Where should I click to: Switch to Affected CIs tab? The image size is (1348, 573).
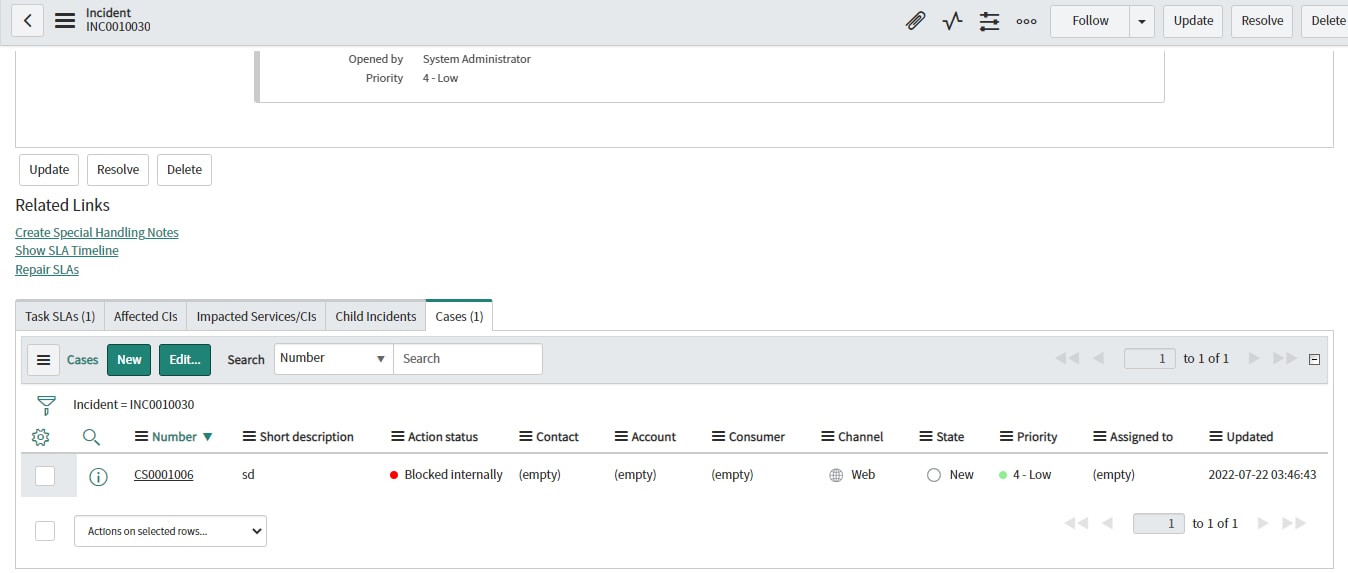(145, 316)
